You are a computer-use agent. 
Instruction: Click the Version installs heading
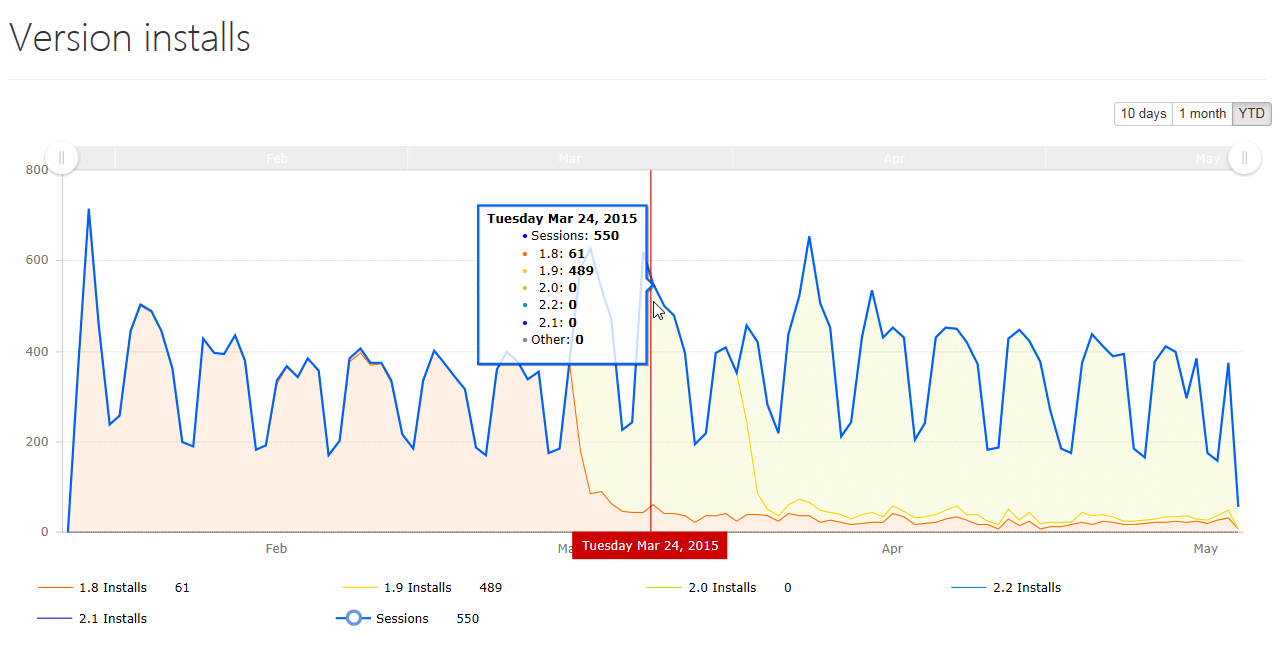130,38
